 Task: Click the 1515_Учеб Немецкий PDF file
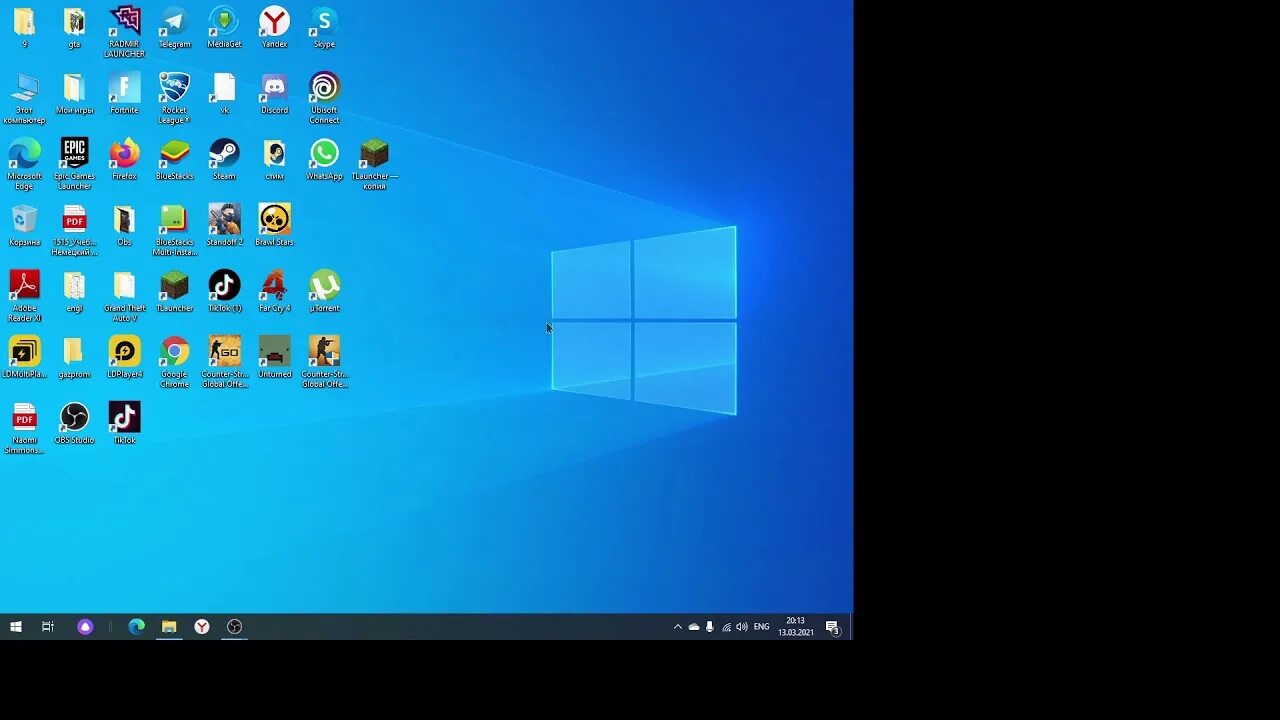pyautogui.click(x=74, y=229)
